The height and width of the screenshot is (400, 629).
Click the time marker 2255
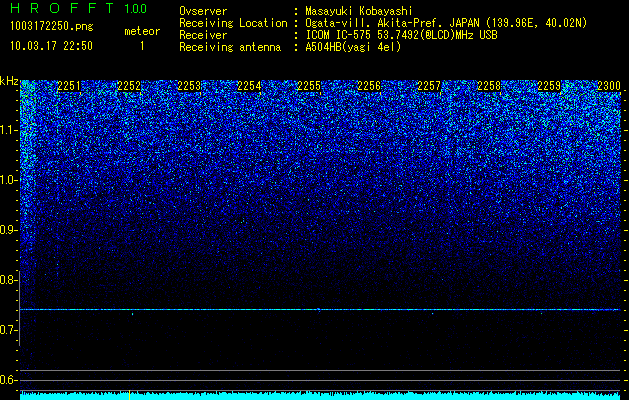pos(309,86)
